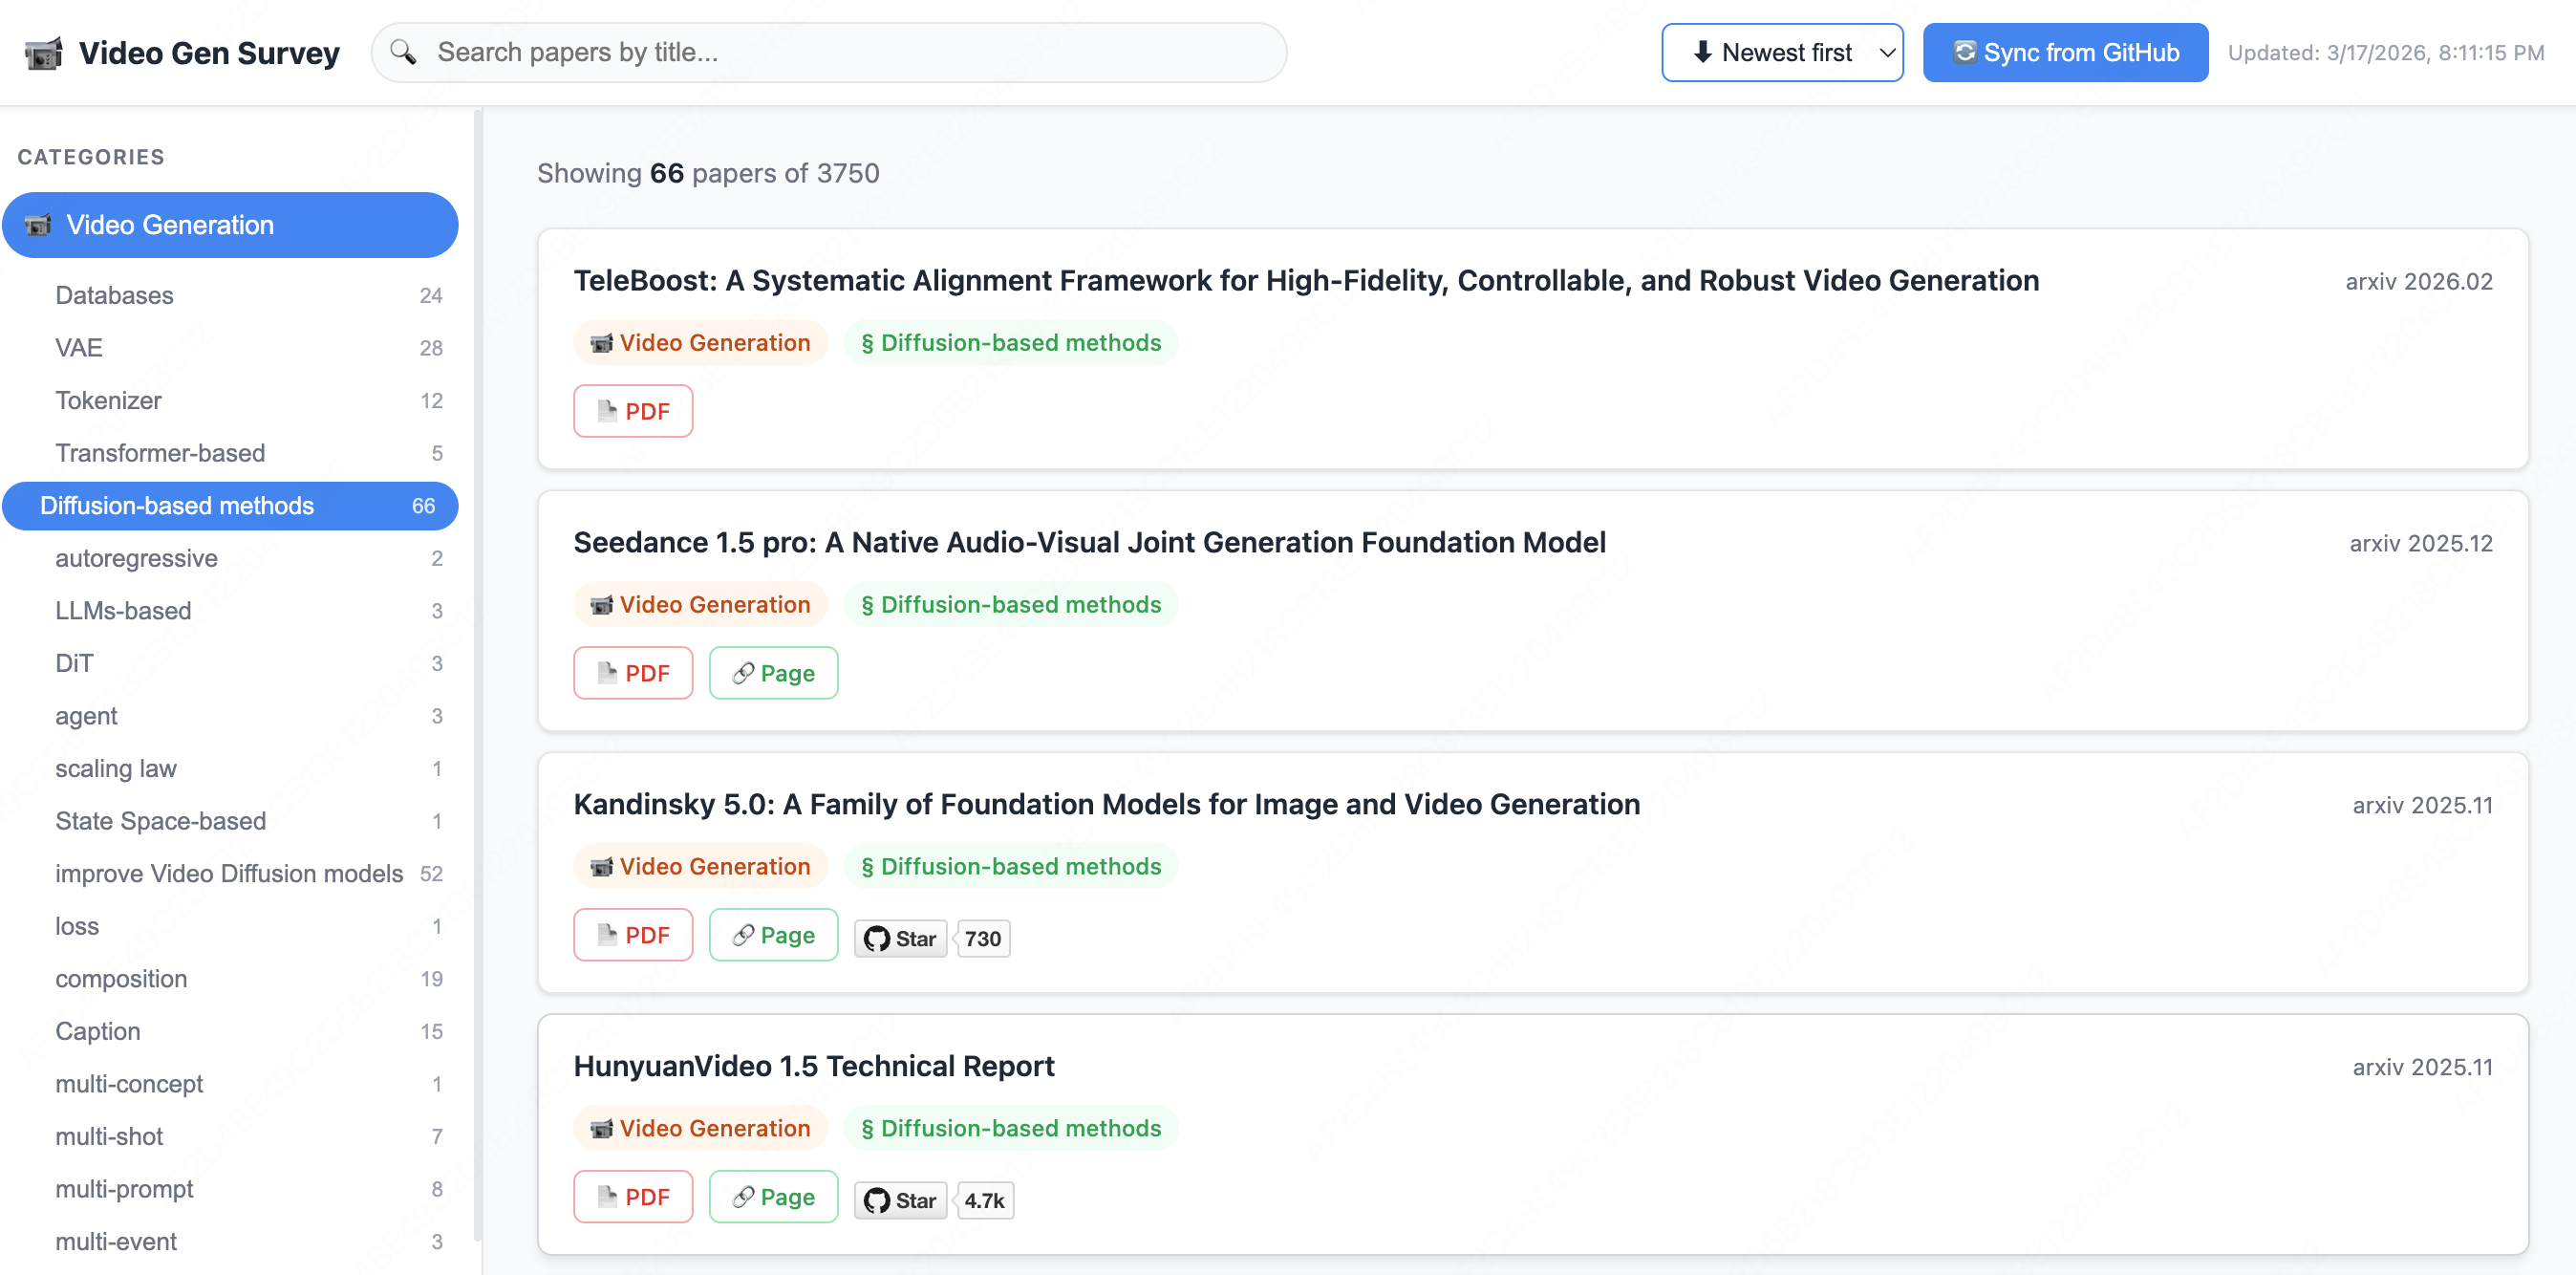Click GitHub Star button for HunyuanVideo 1.5
2576x1275 pixels.
pos(900,1200)
